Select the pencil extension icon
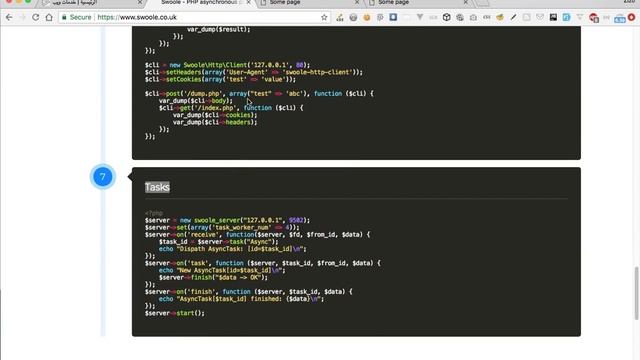Image resolution: width=640 pixels, height=360 pixels. point(513,18)
